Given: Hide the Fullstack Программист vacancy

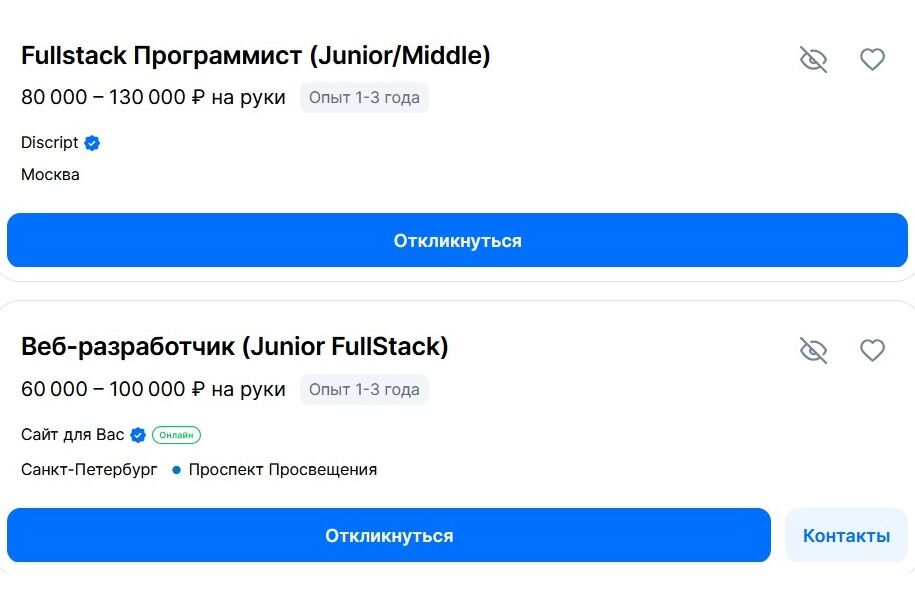Looking at the screenshot, I should (813, 60).
